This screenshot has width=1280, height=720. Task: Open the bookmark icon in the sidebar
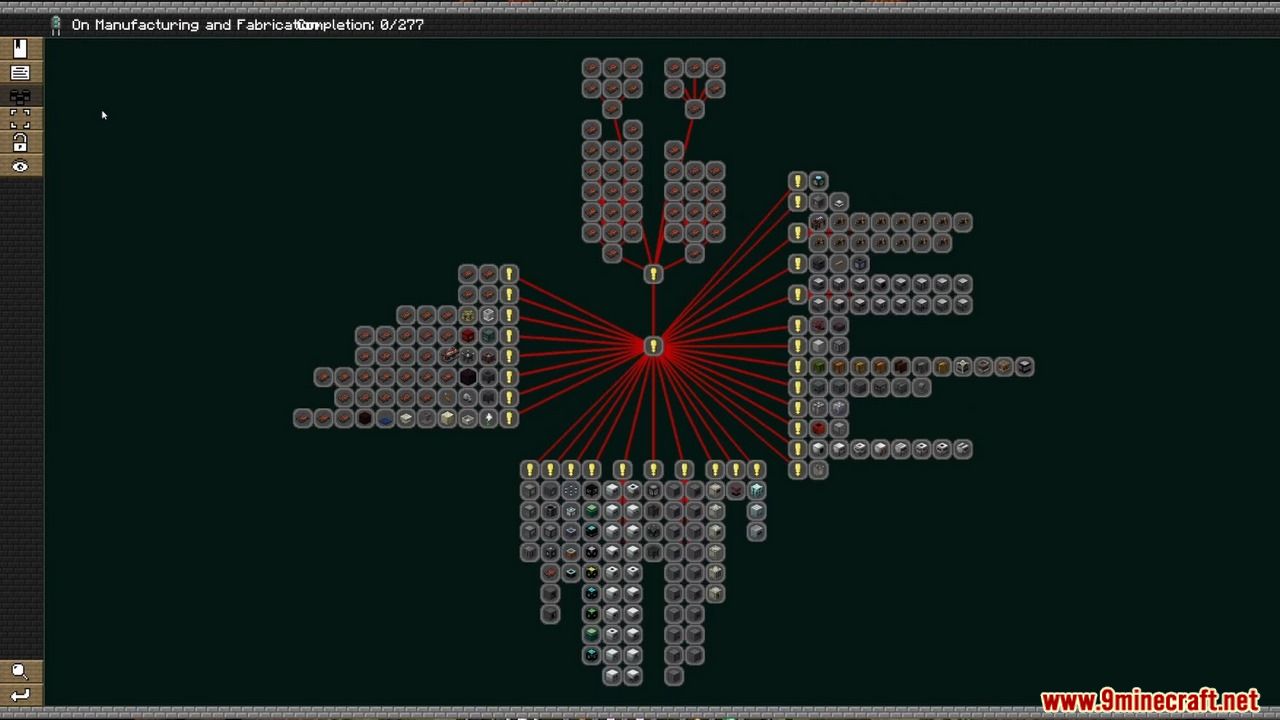pos(20,49)
